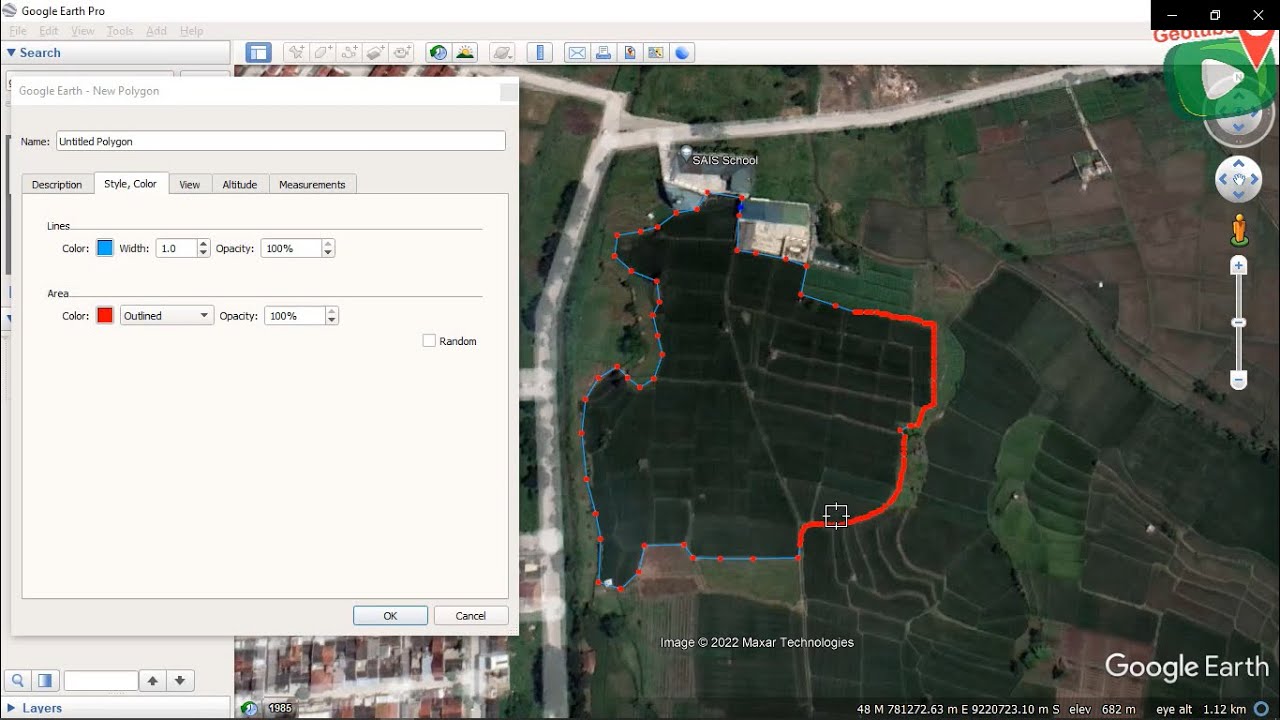Increase Lines Opacity with up stepper arrow

tap(328, 243)
